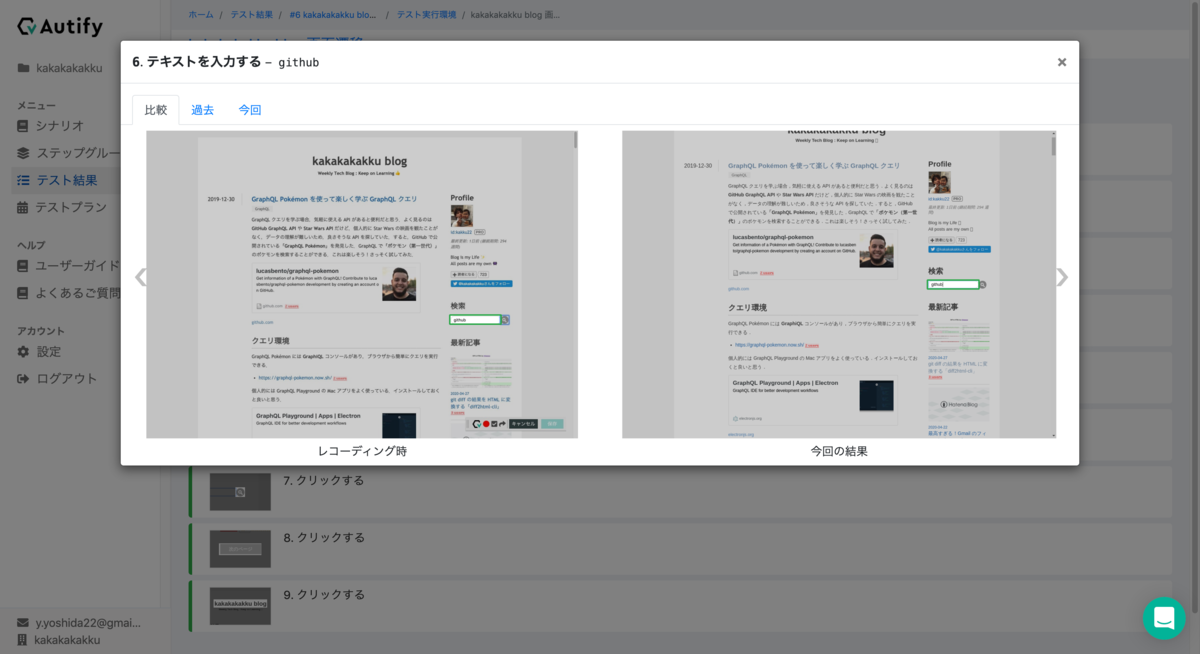This screenshot has height=654, width=1200.
Task: Click the テストプラン calendar icon
Action: click(23, 207)
